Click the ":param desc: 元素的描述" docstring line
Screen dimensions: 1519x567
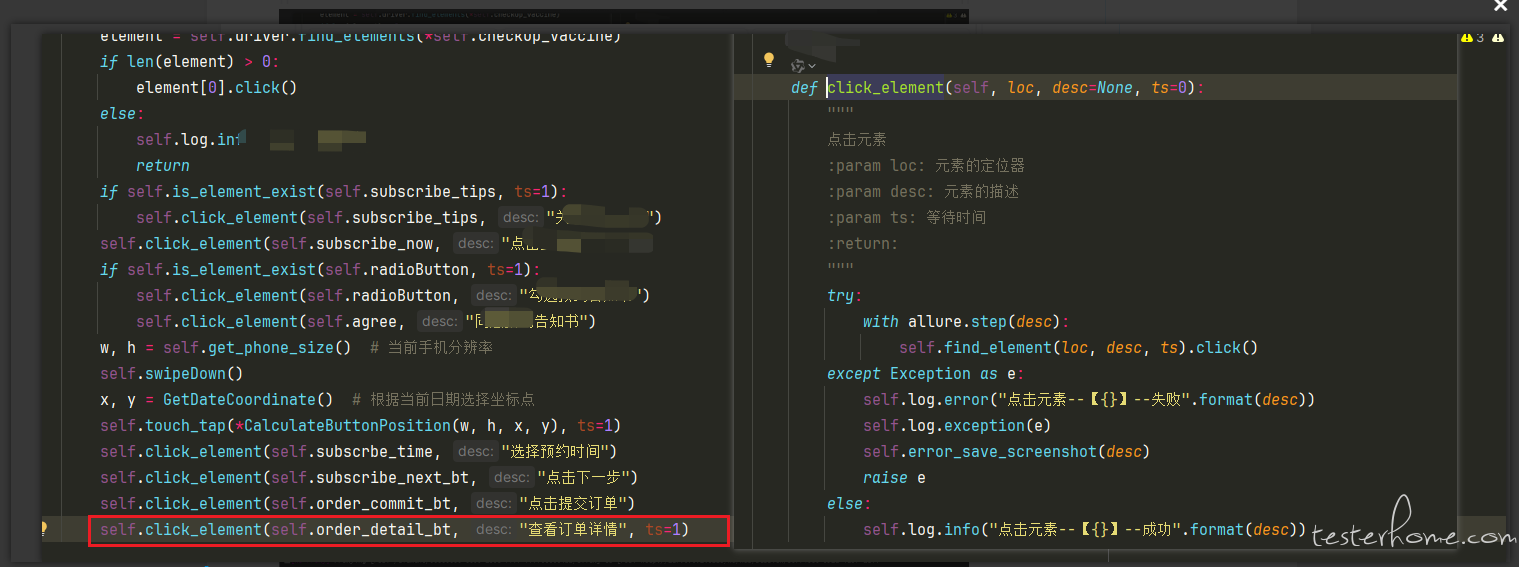point(923,191)
